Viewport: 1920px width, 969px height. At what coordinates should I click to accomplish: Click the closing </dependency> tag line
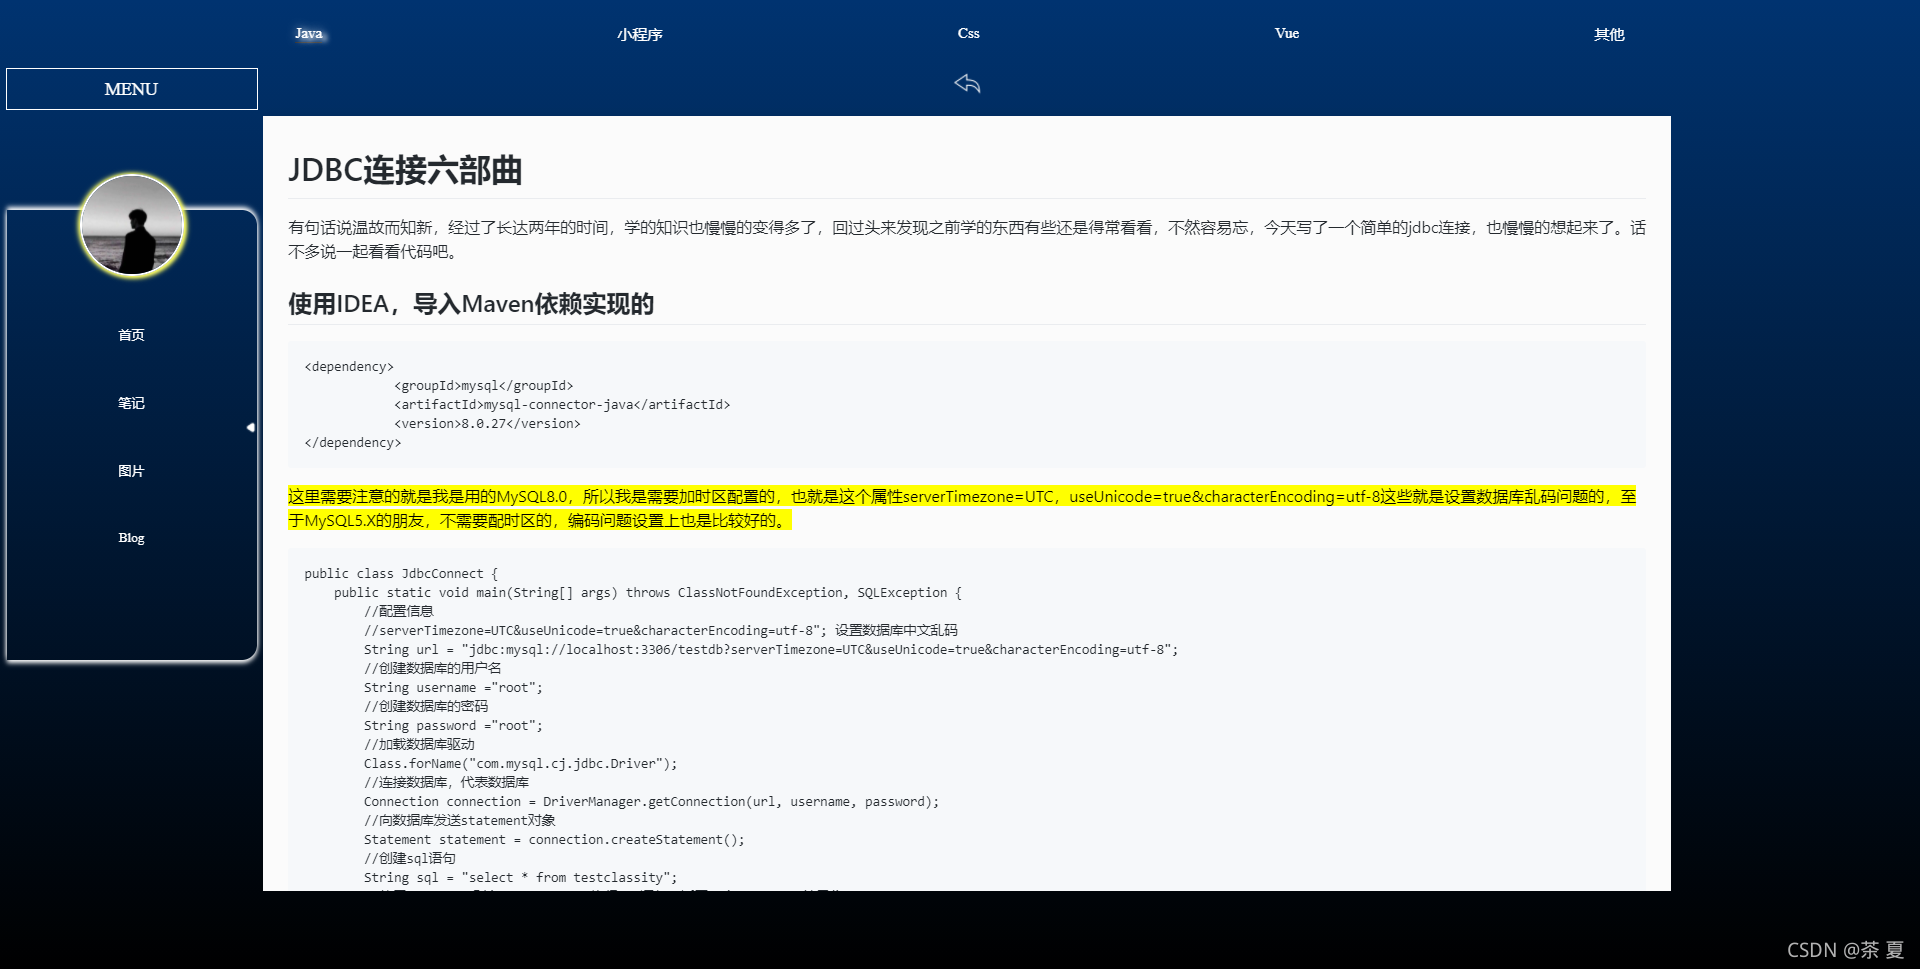(x=353, y=443)
